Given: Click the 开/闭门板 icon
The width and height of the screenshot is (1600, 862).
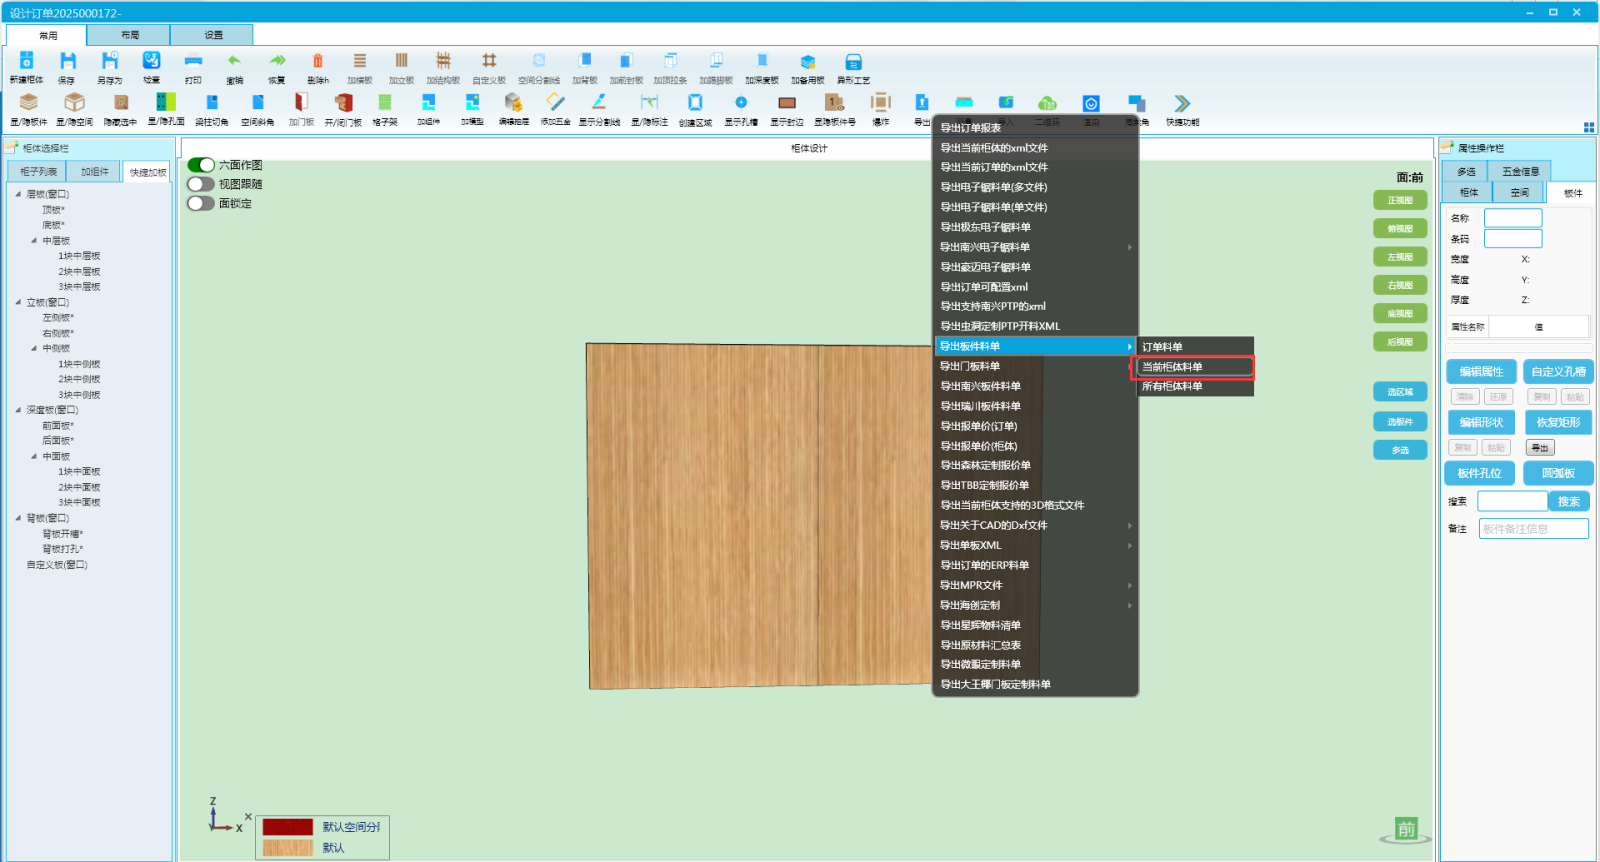Looking at the screenshot, I should (343, 103).
